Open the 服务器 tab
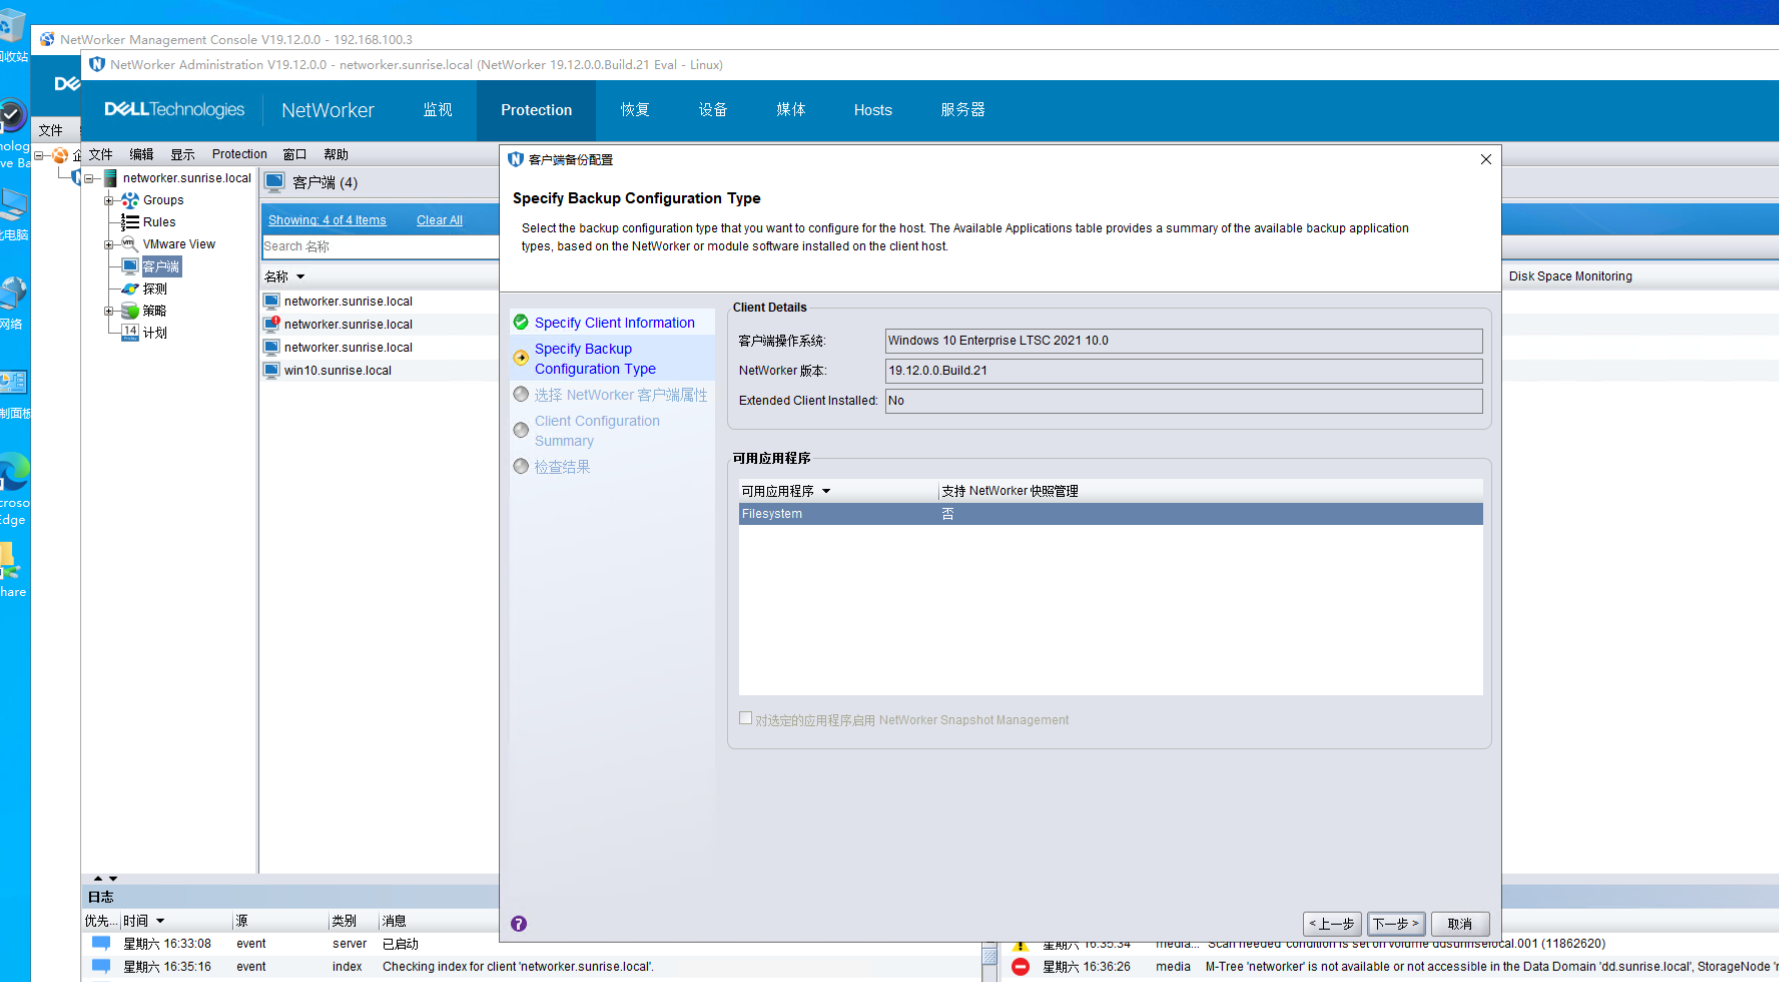 point(963,110)
